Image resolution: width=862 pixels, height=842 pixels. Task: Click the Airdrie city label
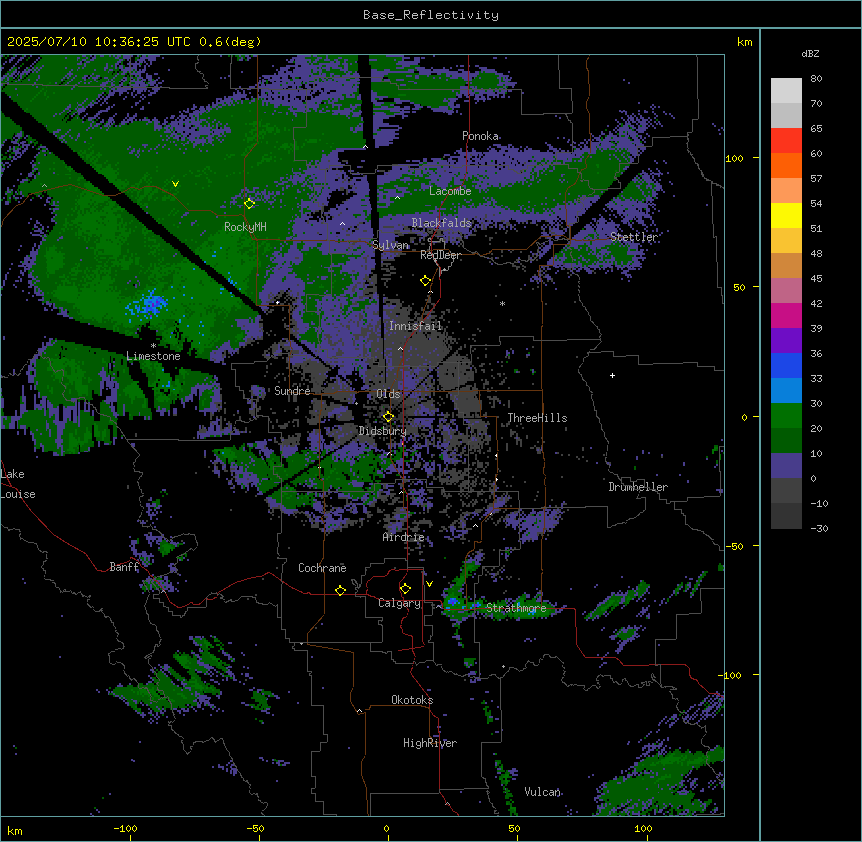pos(403,537)
